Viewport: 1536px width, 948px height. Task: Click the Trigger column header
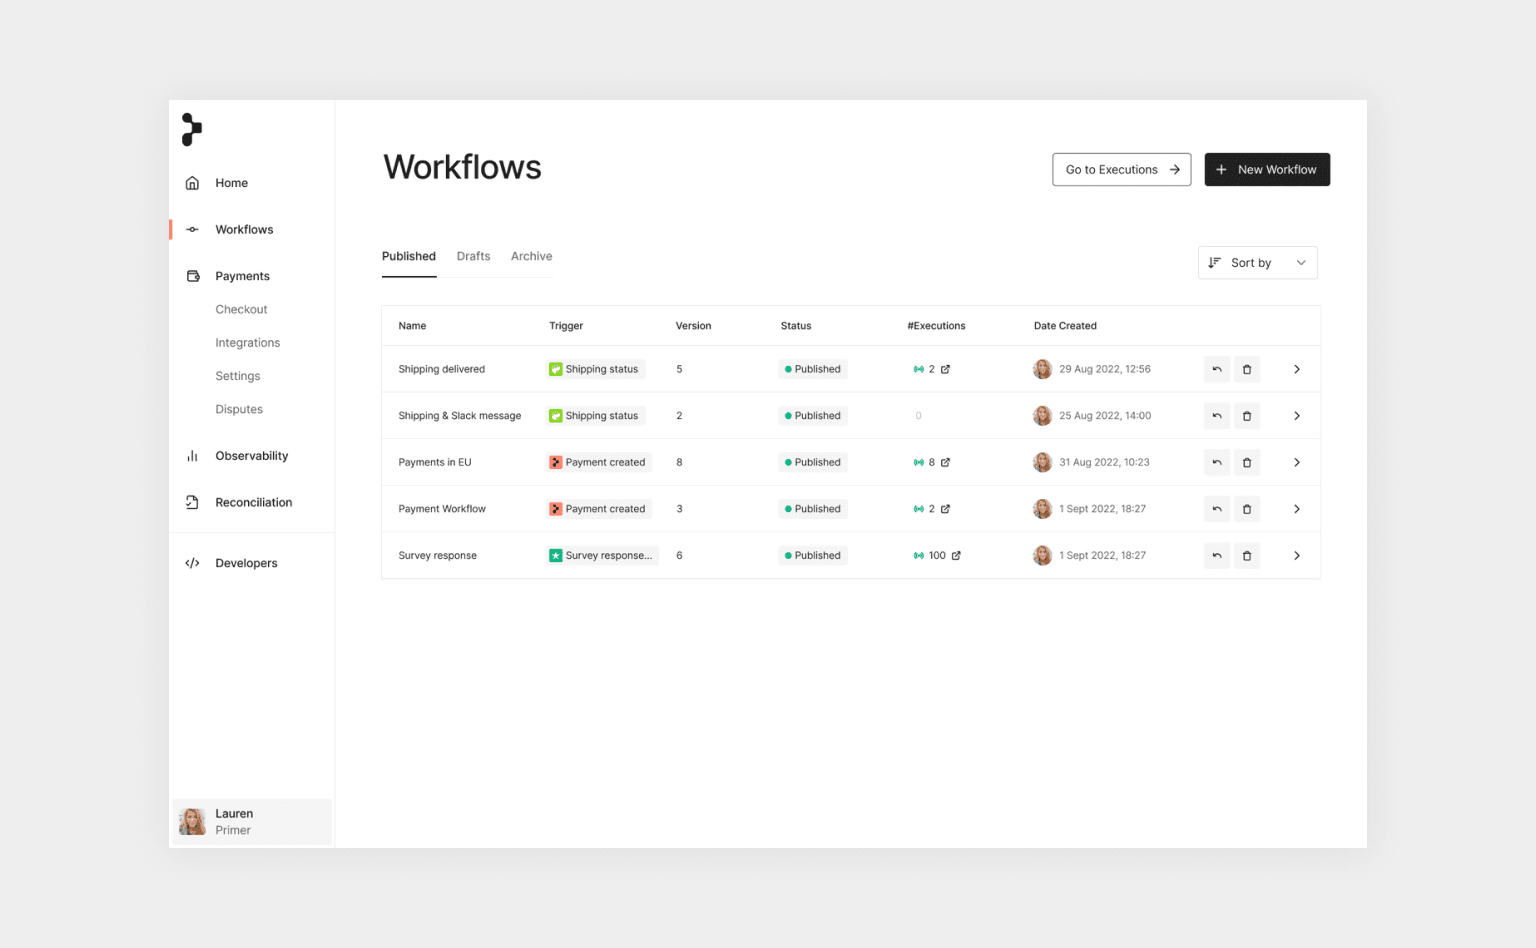(x=566, y=326)
